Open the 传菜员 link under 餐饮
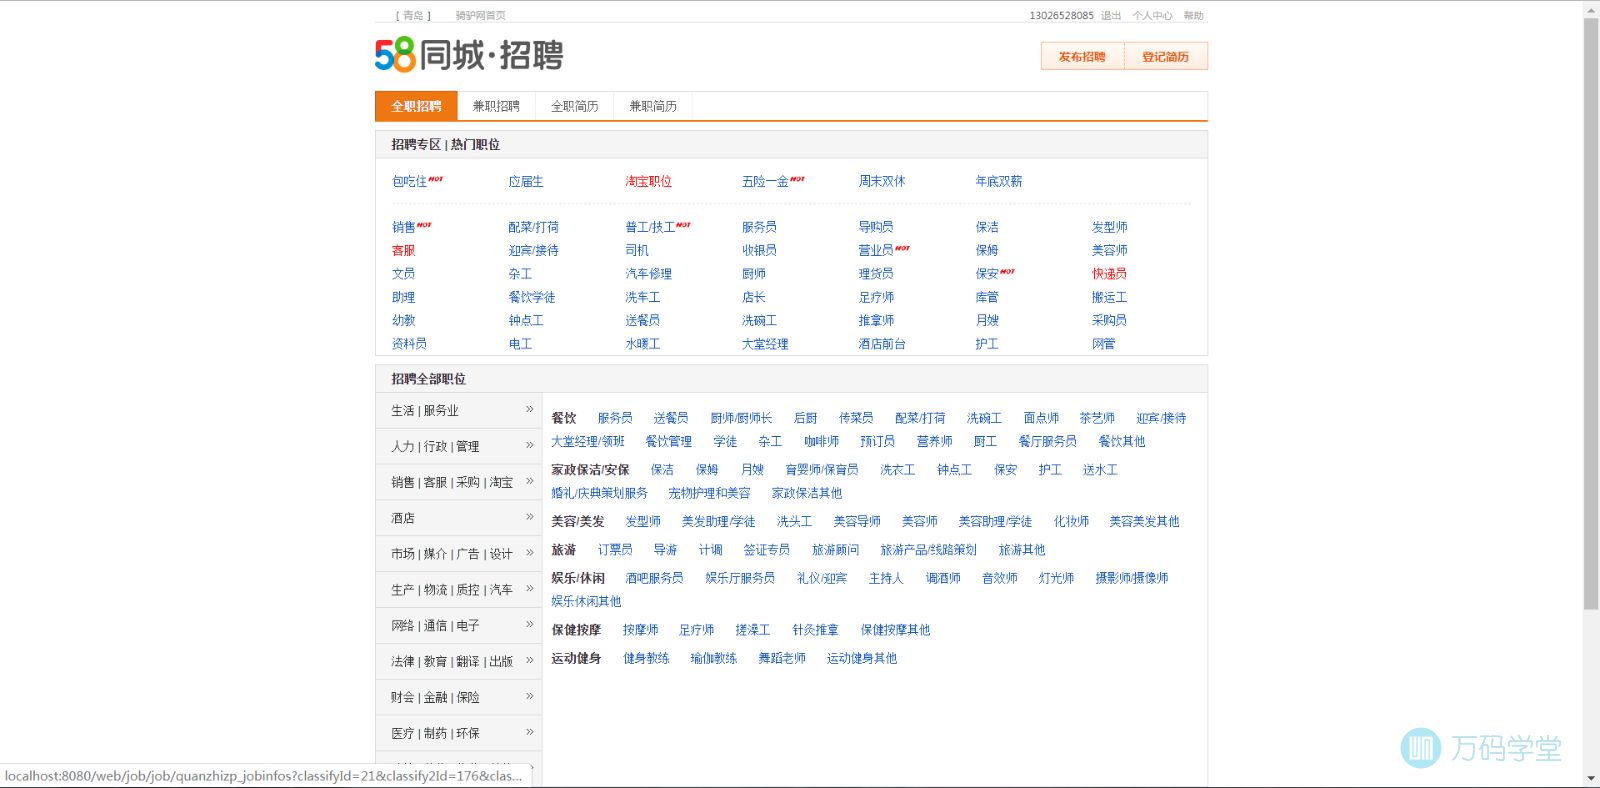 [856, 418]
